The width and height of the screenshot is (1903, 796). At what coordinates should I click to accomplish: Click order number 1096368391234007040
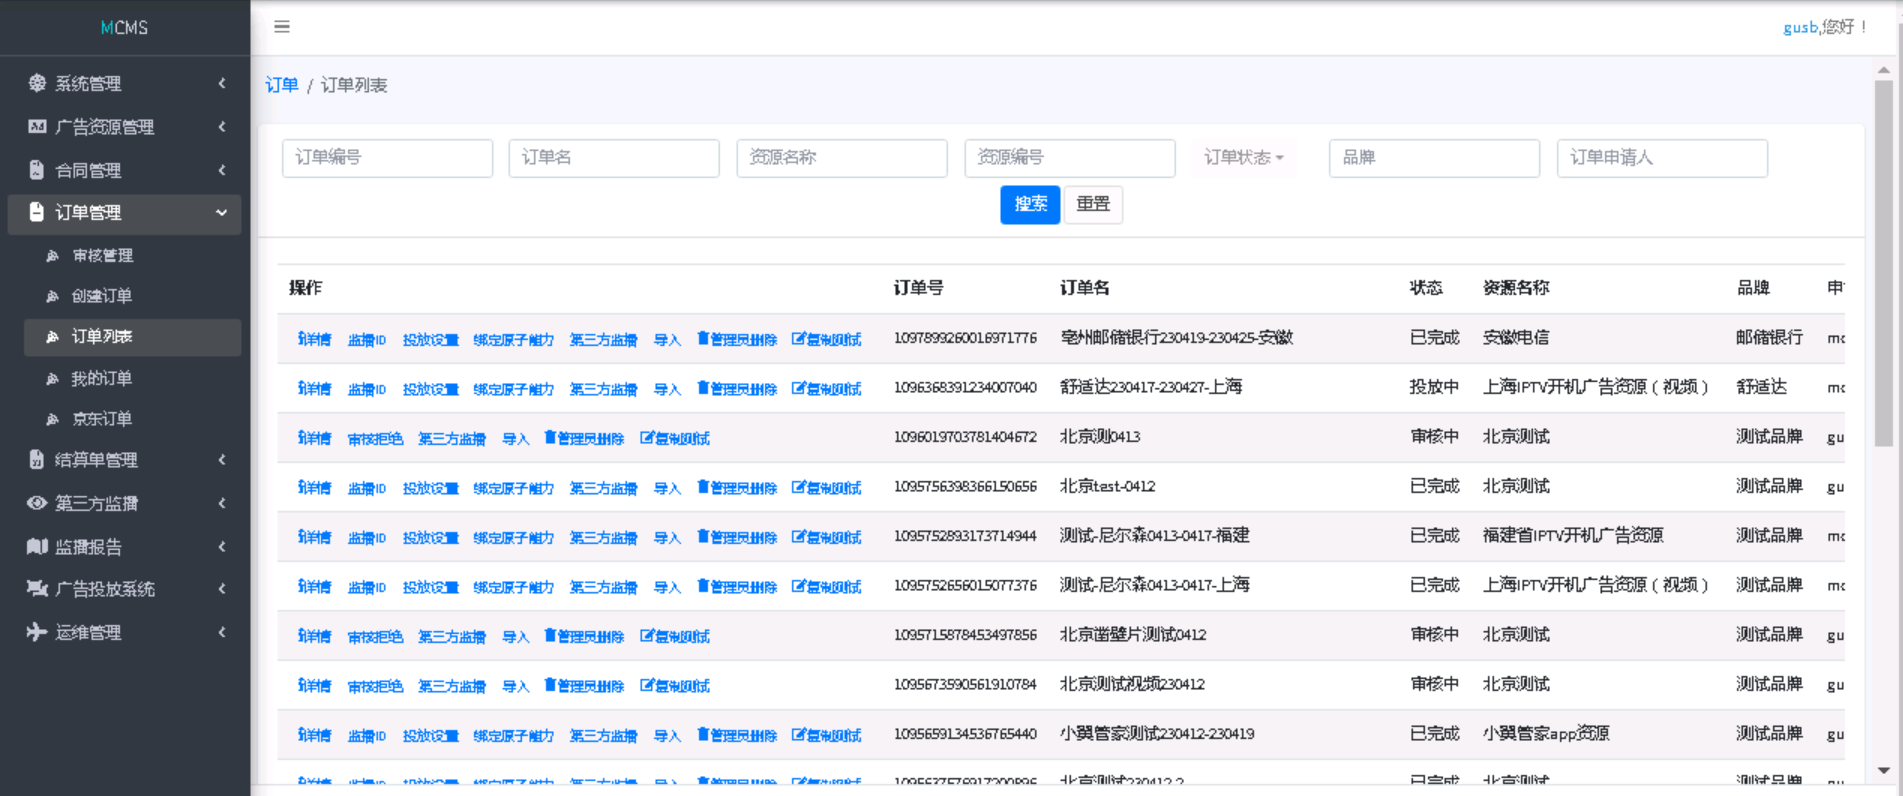(965, 387)
